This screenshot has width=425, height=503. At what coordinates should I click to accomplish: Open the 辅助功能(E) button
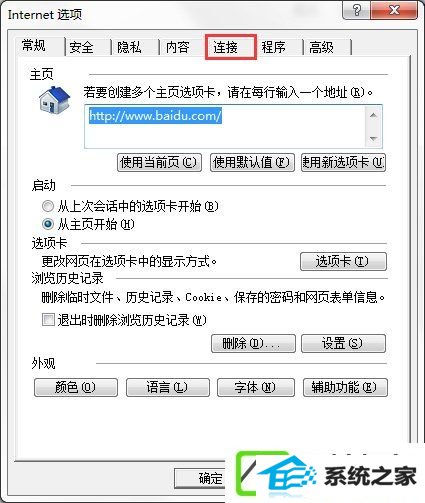pos(345,387)
